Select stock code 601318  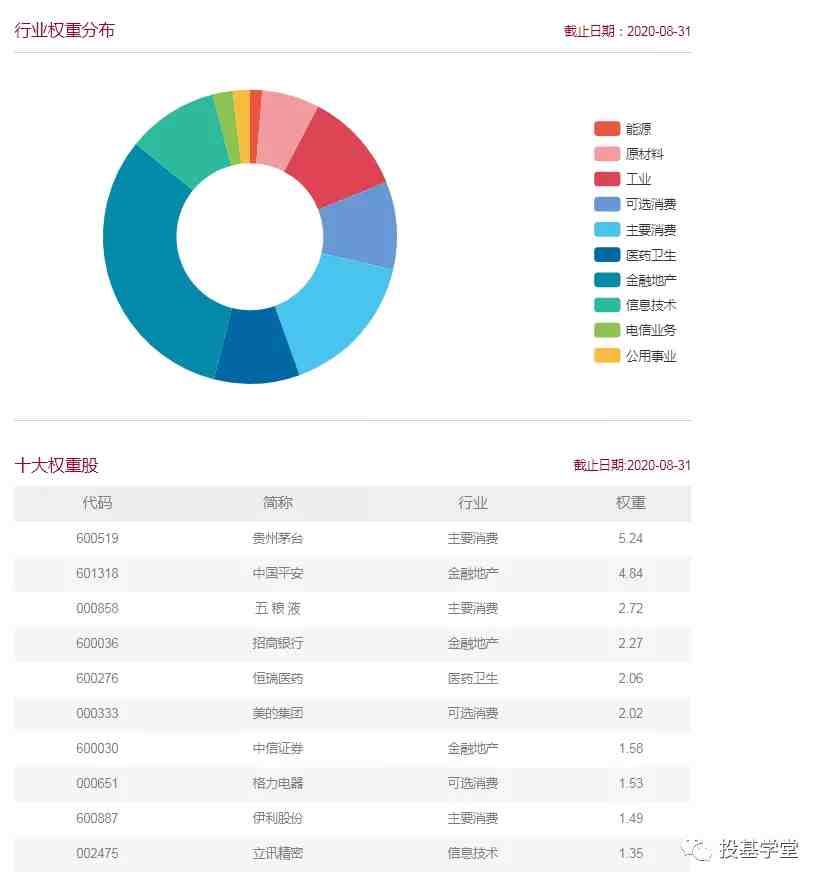[x=97, y=573]
